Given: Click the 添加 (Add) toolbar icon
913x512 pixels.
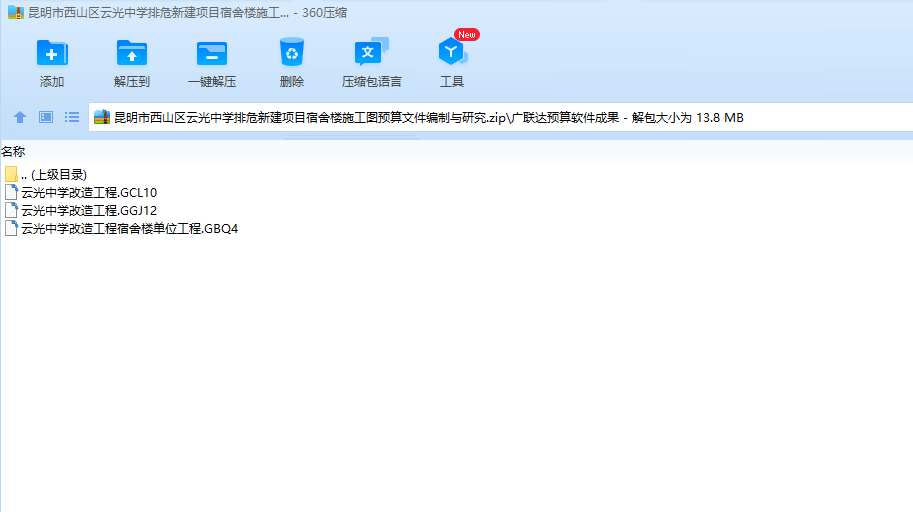Looking at the screenshot, I should click(52, 53).
